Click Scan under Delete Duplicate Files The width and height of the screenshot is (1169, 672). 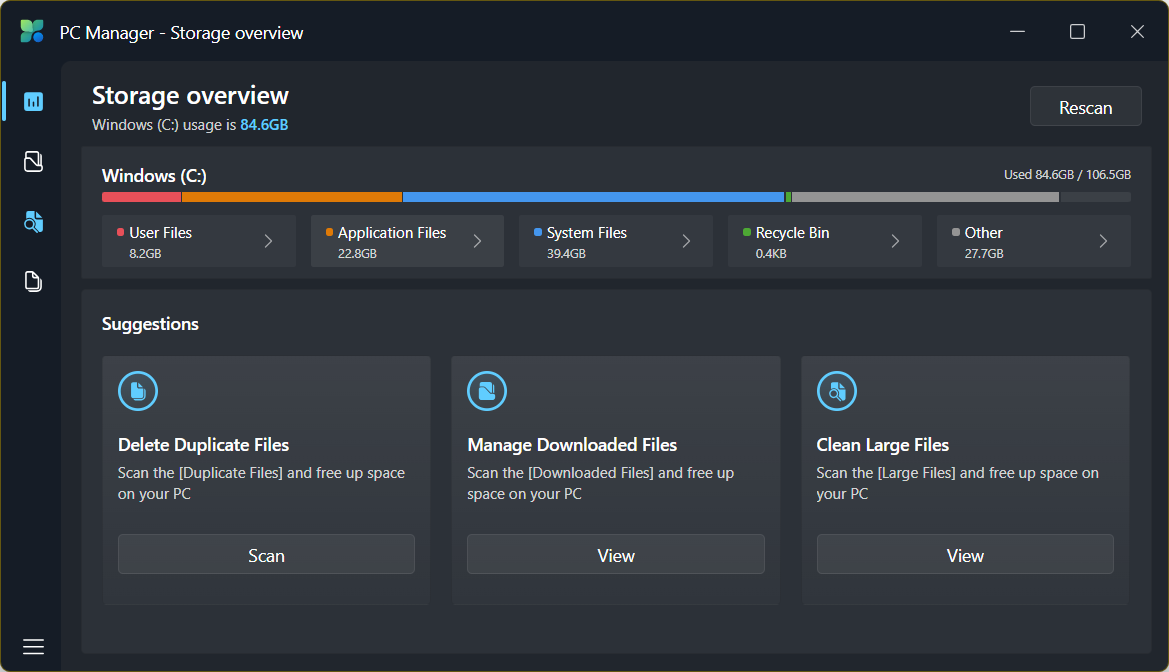click(x=266, y=554)
